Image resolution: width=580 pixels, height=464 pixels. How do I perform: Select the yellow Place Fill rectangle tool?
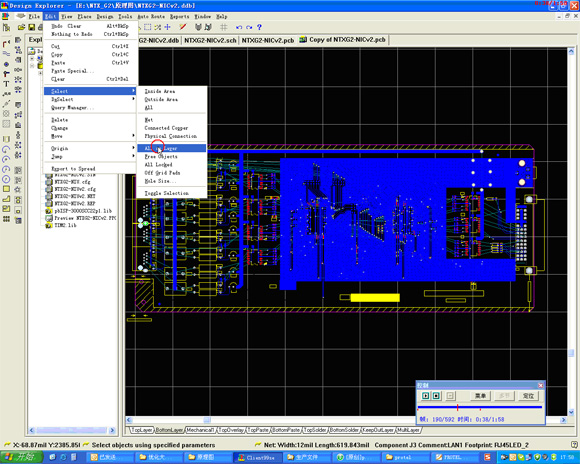6,189
